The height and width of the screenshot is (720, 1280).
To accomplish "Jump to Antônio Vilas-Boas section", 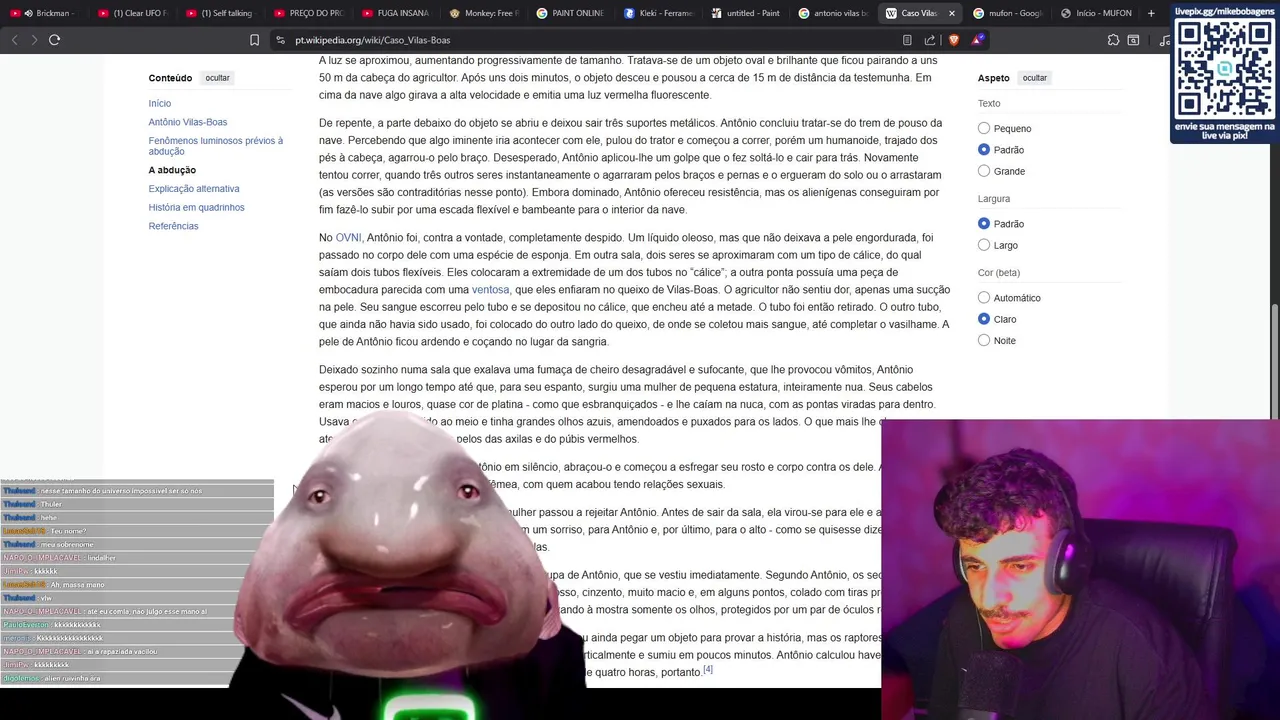I will (x=188, y=122).
